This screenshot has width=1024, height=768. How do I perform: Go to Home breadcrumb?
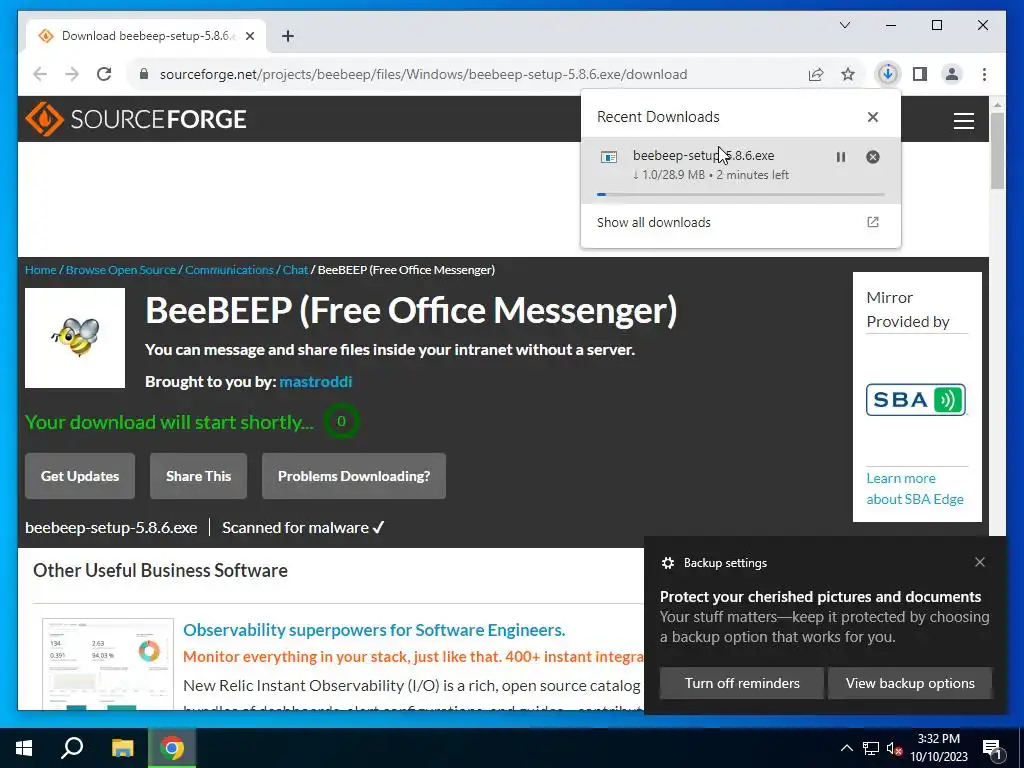(x=40, y=270)
